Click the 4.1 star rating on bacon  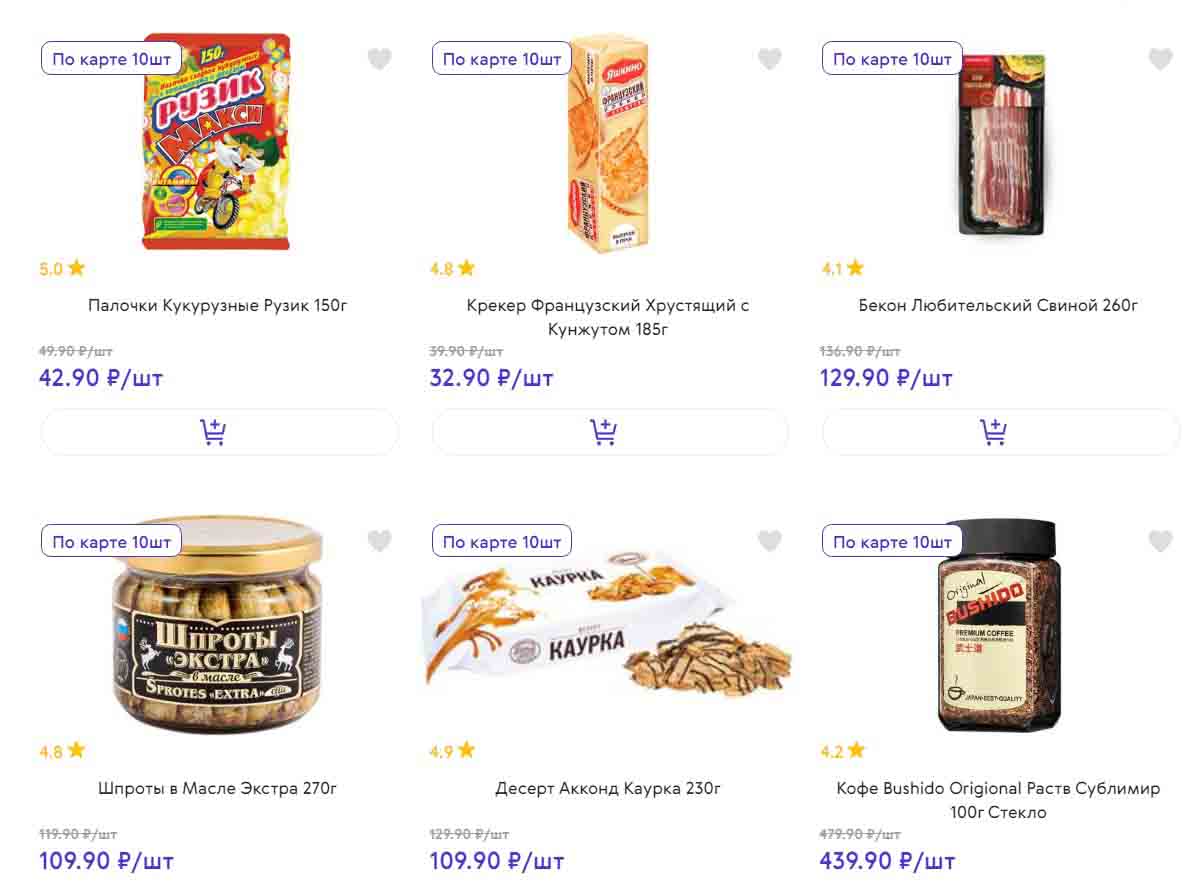click(842, 268)
